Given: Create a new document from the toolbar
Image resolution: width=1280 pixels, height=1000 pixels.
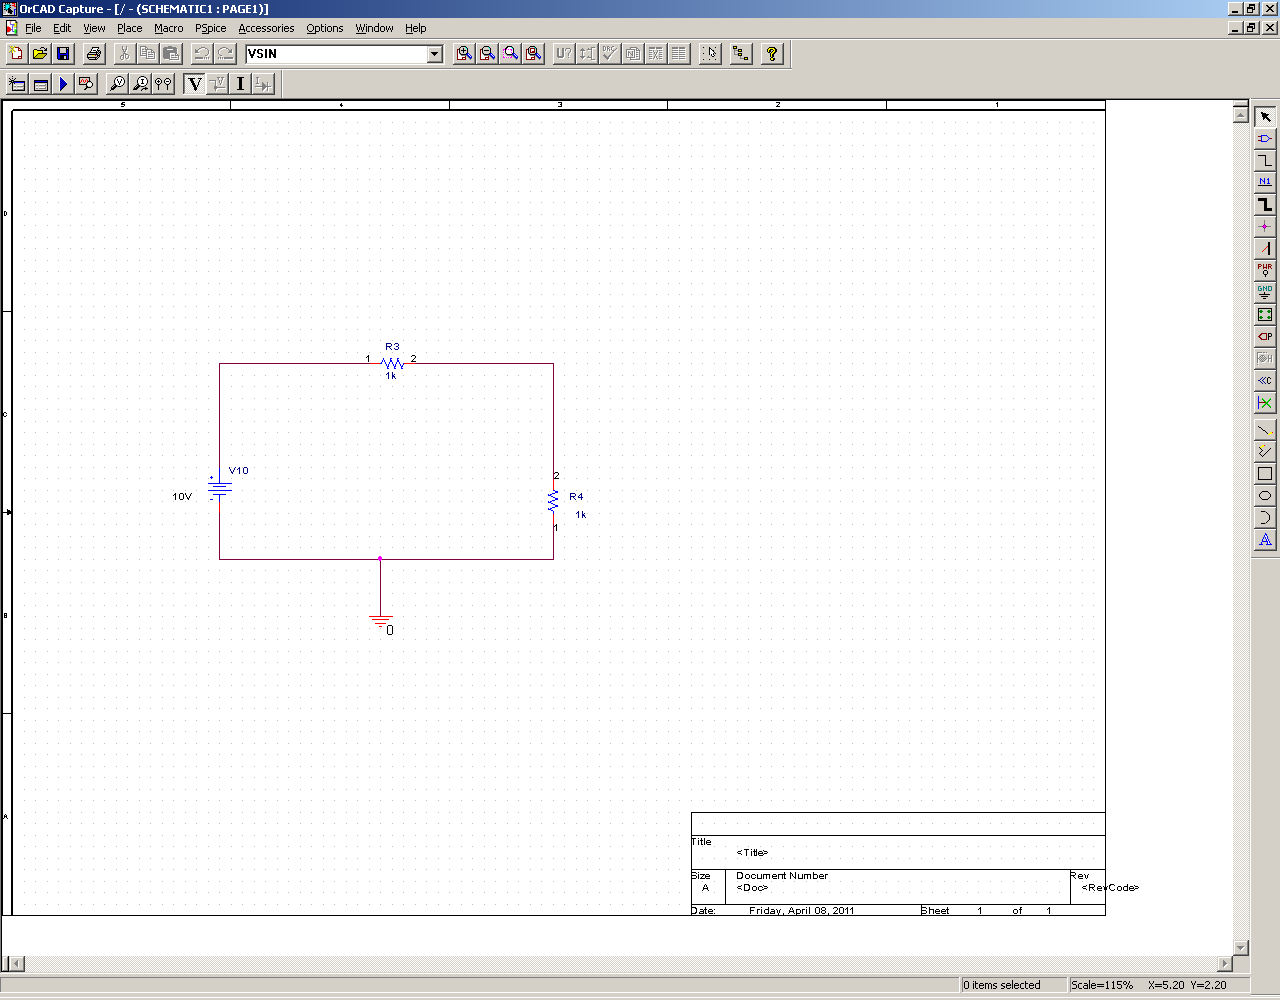Looking at the screenshot, I should click(16, 54).
